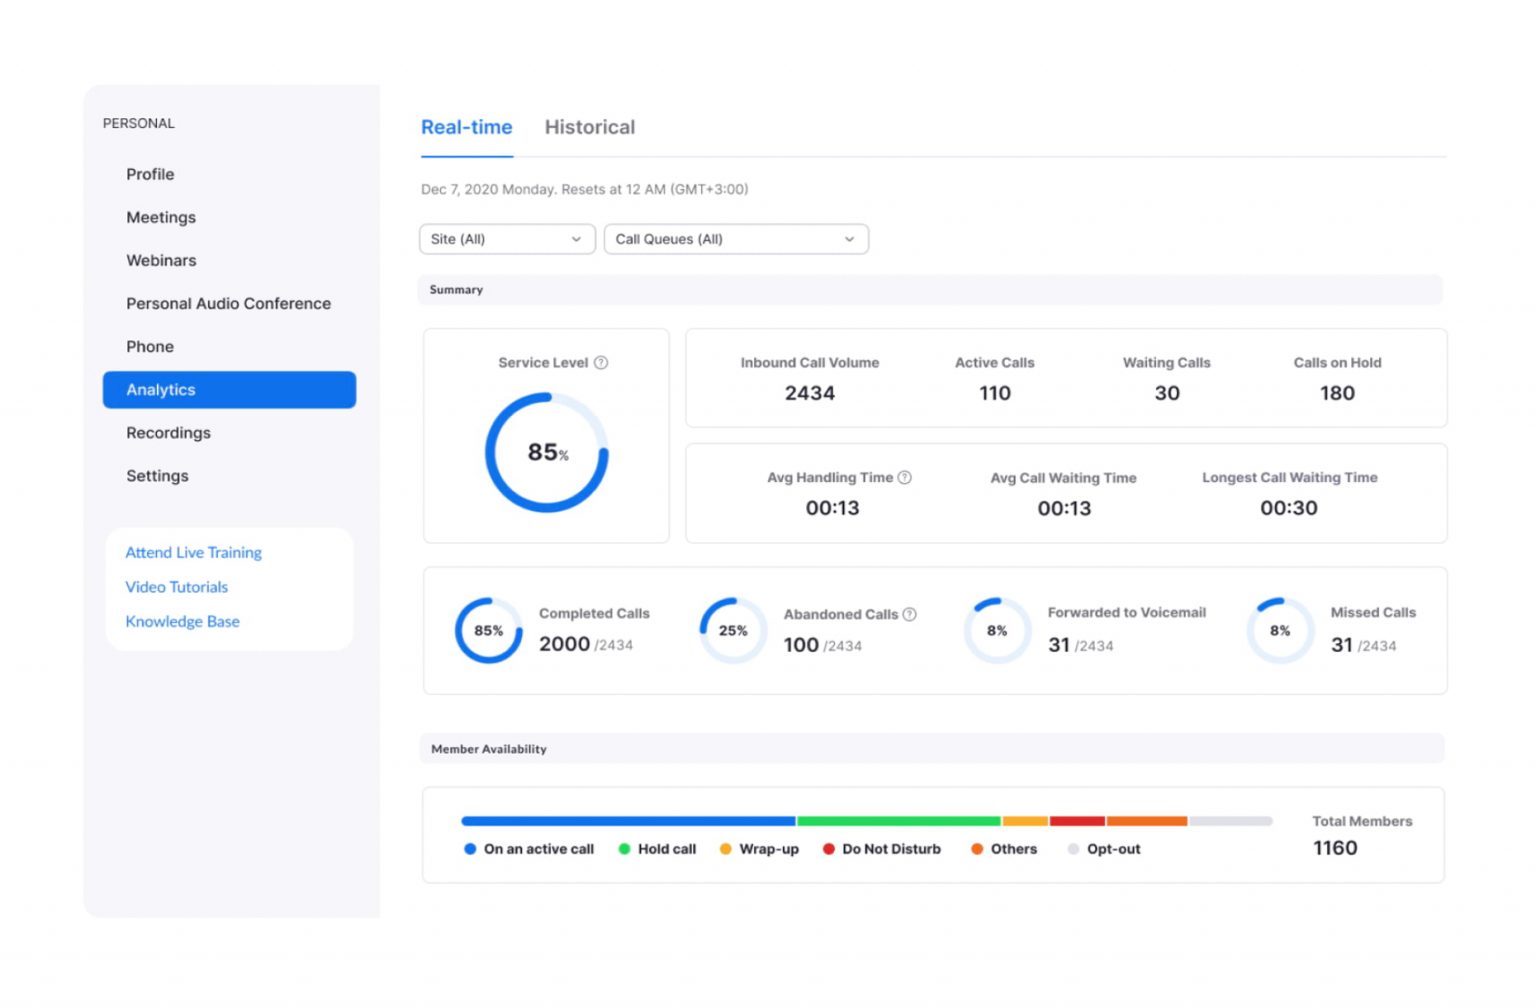Click the Service Level circular gauge

pos(547,452)
